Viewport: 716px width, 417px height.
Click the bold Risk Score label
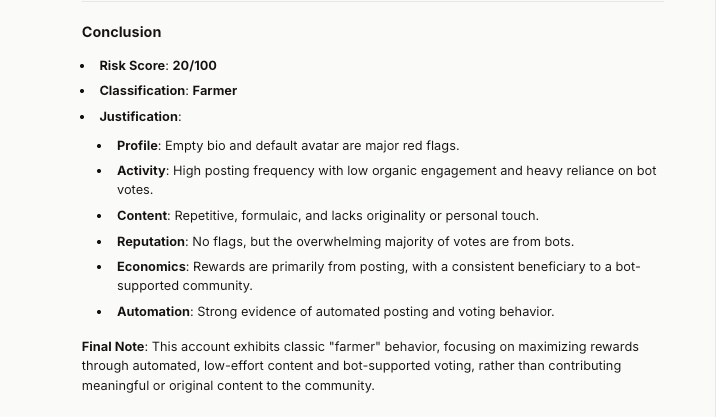pos(132,66)
